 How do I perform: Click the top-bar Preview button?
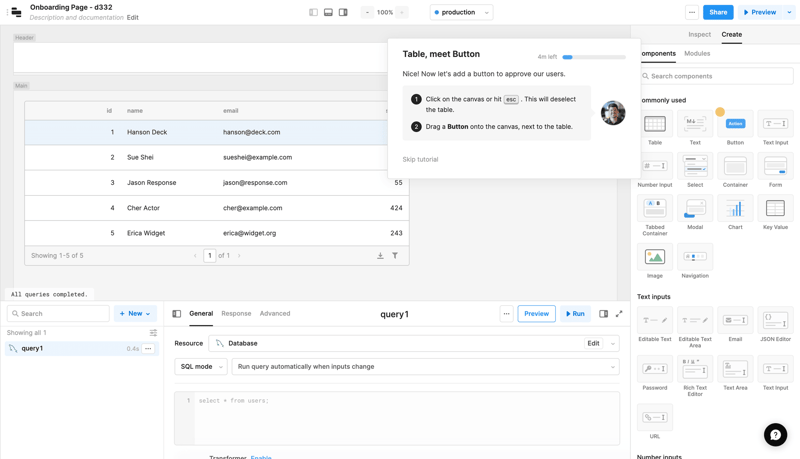click(760, 12)
